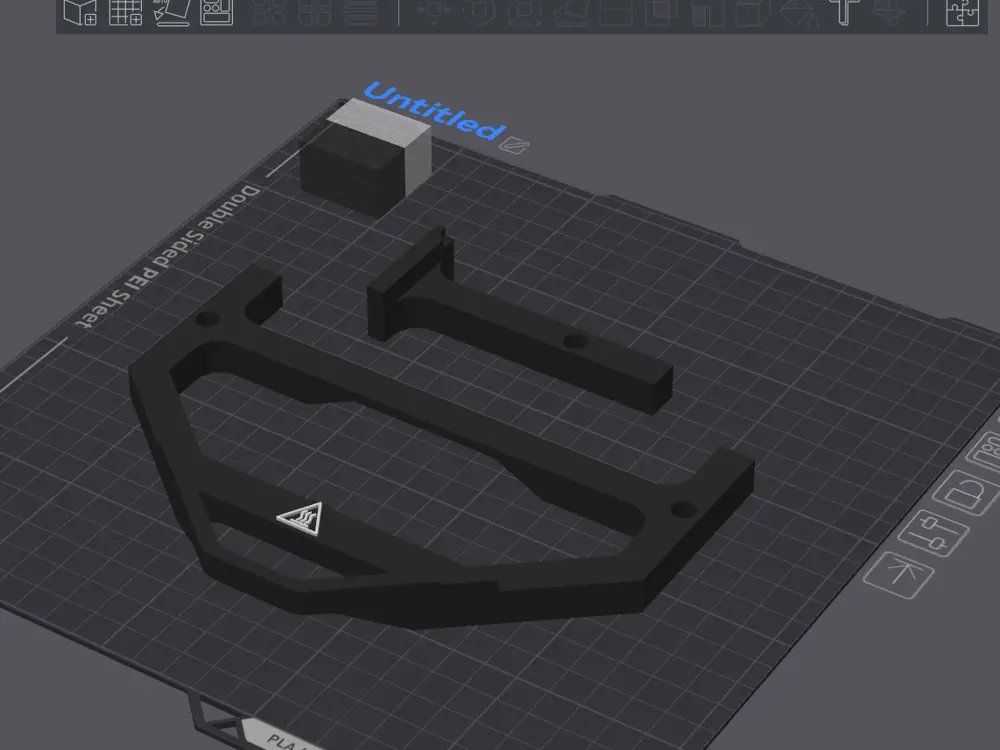Open the Assembly view puzzle icon
This screenshot has width=1000, height=750.
click(962, 12)
